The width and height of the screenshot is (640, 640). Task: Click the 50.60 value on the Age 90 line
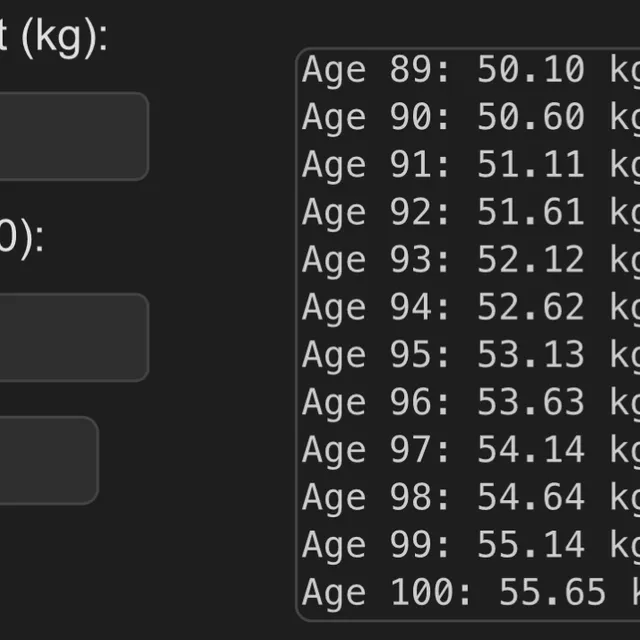pos(530,118)
